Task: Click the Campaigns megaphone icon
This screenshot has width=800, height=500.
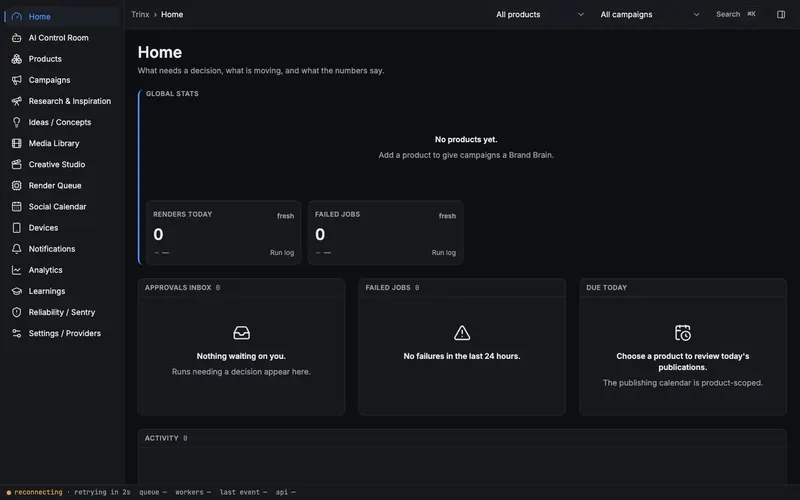Action: click(17, 80)
